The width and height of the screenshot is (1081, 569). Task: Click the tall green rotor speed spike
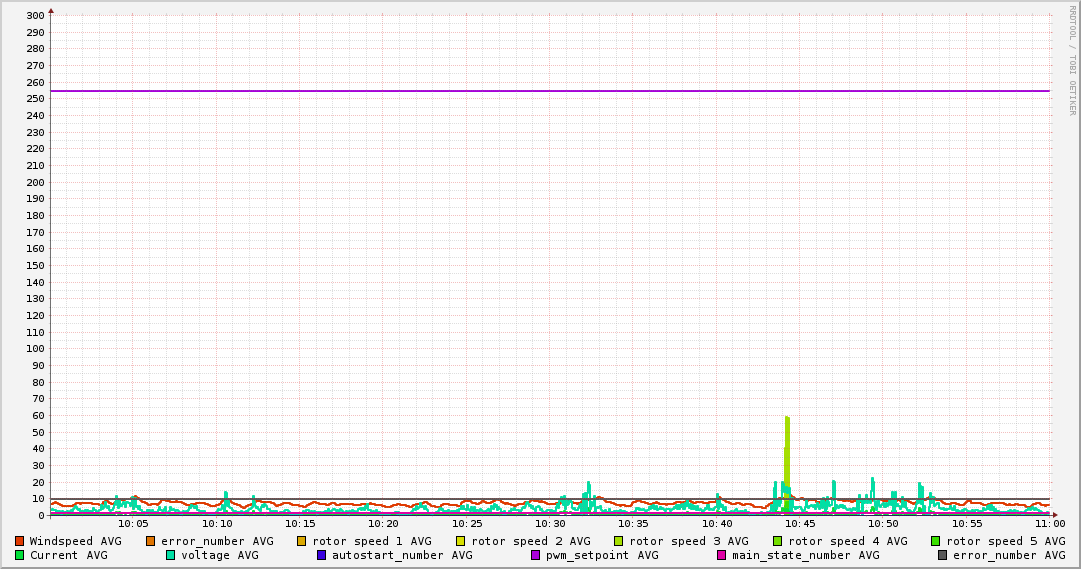(x=788, y=450)
